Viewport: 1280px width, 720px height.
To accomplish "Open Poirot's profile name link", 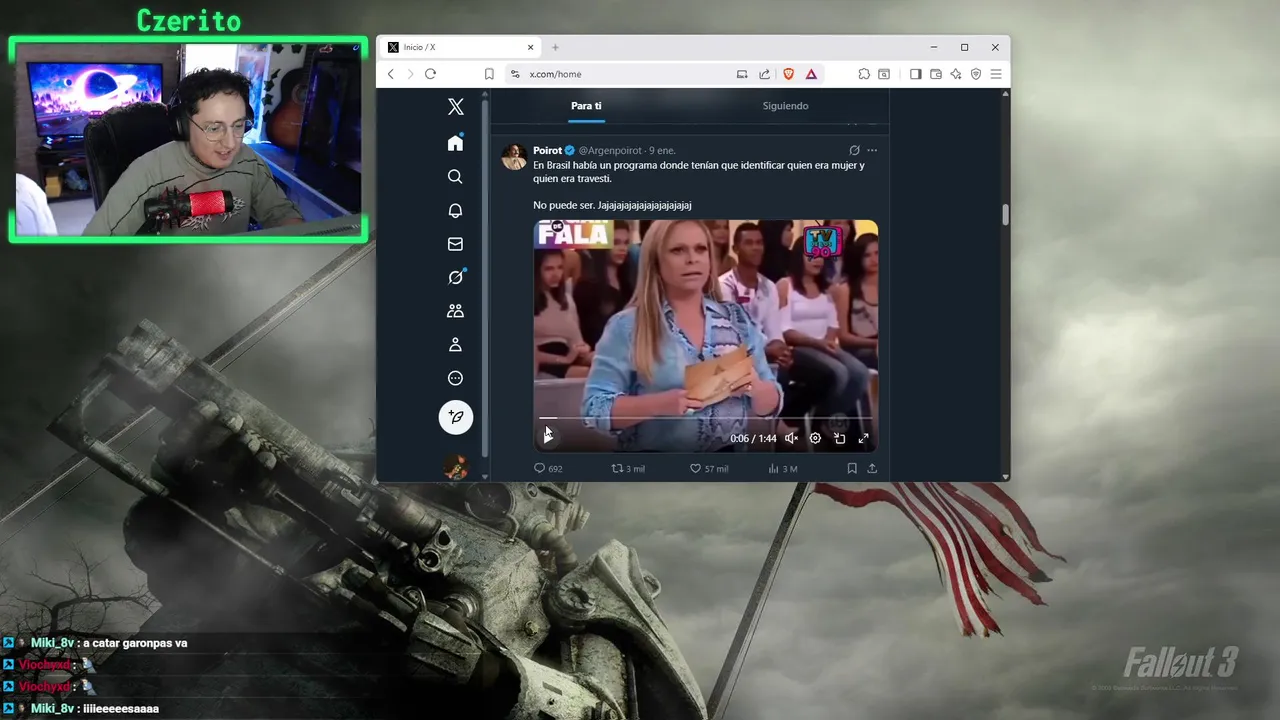I will tap(547, 151).
